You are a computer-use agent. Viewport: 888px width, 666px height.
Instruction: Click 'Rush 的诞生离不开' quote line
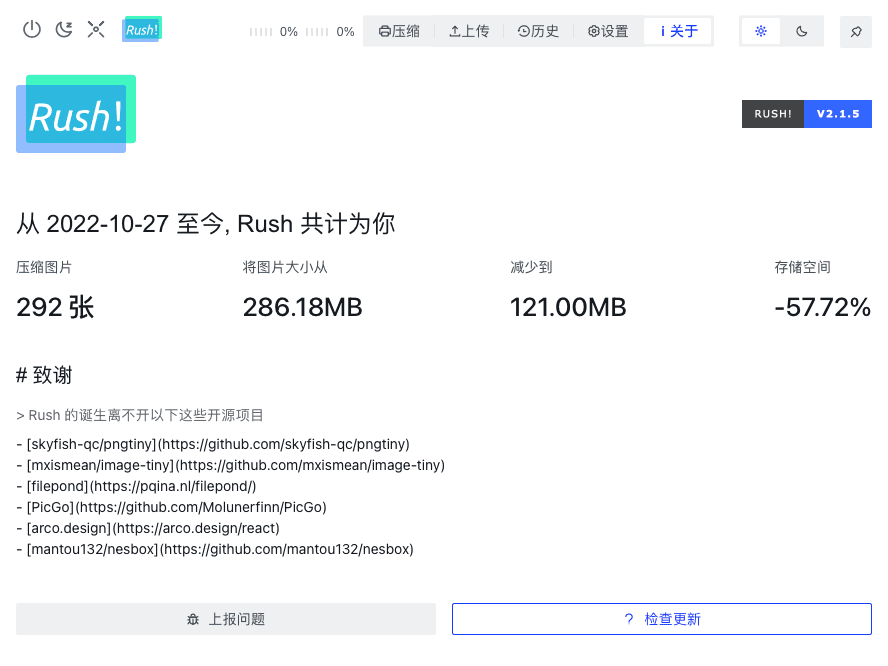(x=140, y=415)
